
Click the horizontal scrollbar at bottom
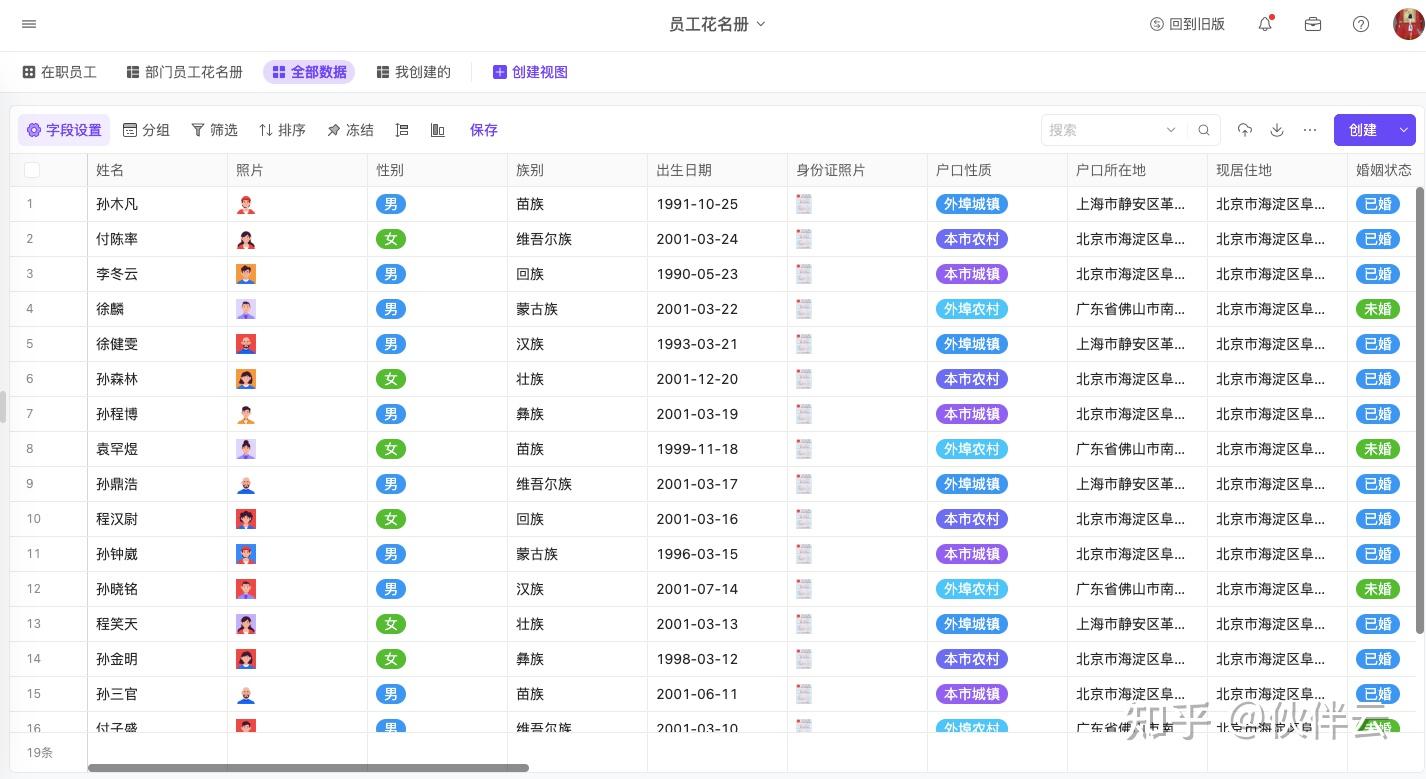(x=308, y=768)
